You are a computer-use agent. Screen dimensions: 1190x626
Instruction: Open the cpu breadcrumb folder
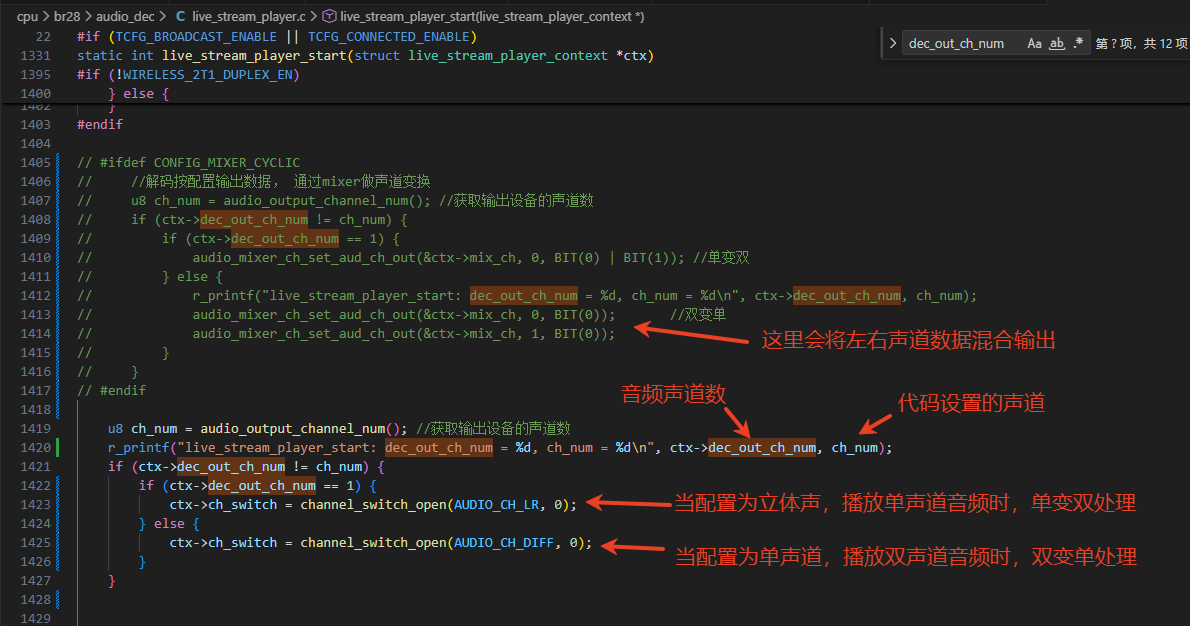tap(27, 16)
